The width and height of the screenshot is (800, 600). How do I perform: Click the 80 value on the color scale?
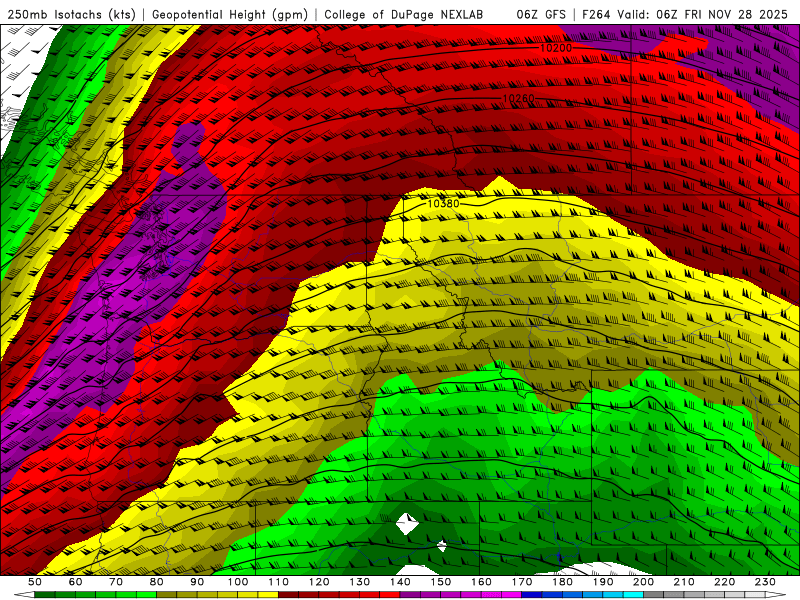pyautogui.click(x=156, y=582)
